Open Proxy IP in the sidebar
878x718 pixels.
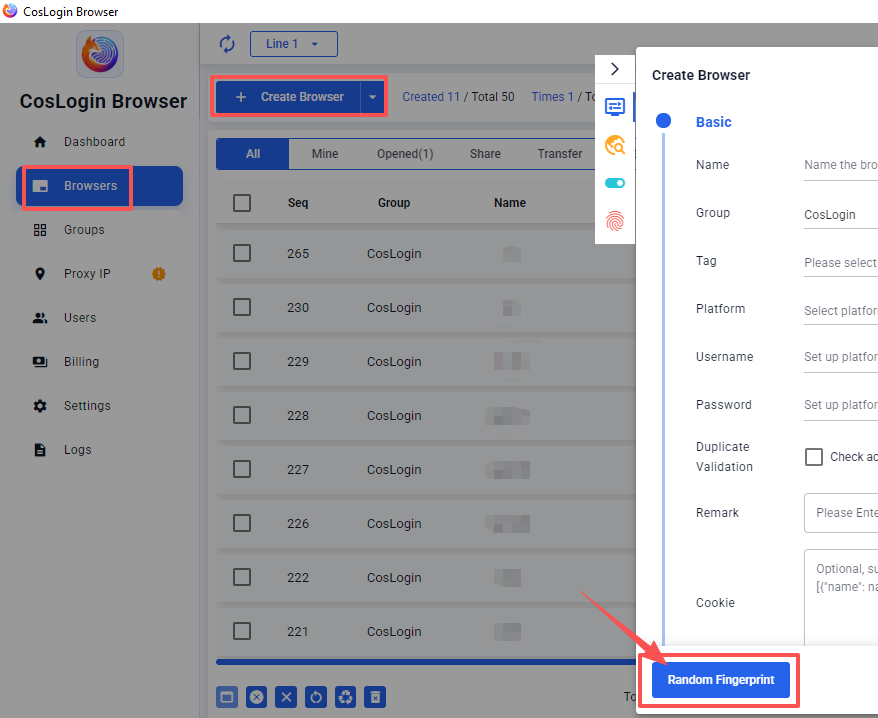(87, 274)
